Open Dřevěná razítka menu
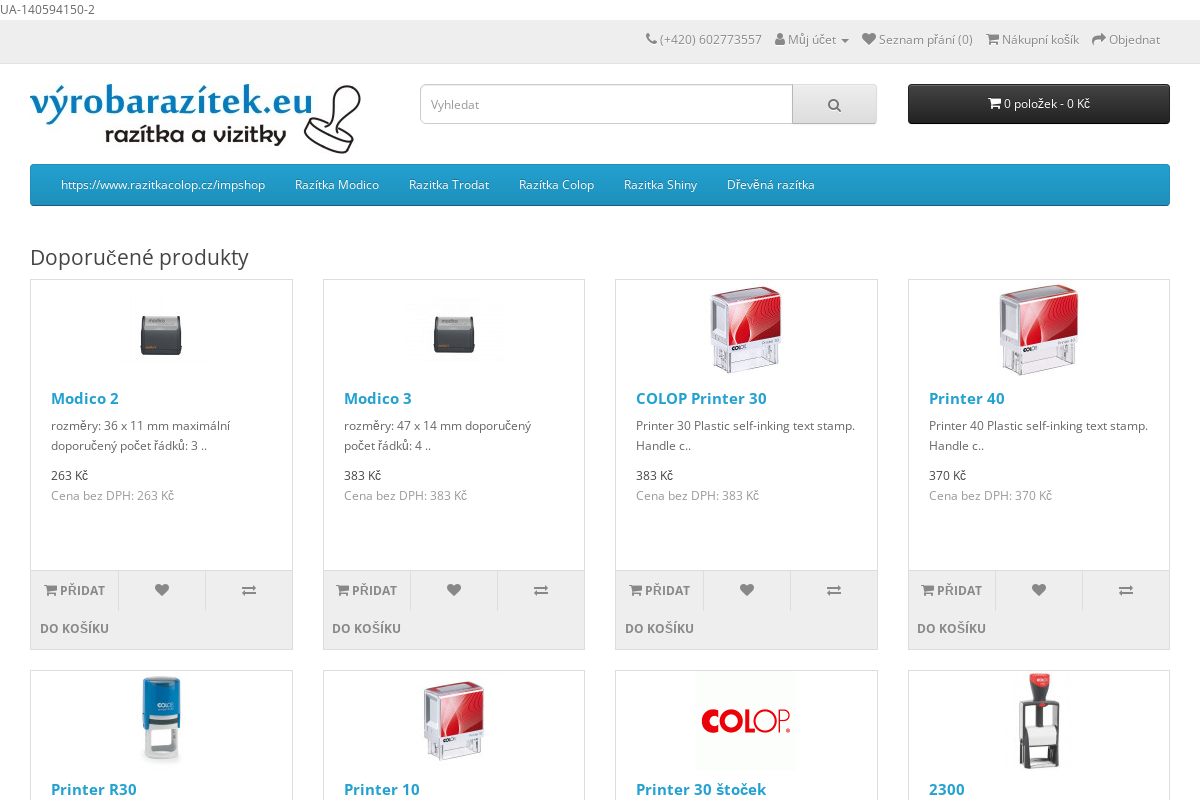This screenshot has height=800, width=1200. pyautogui.click(x=771, y=185)
